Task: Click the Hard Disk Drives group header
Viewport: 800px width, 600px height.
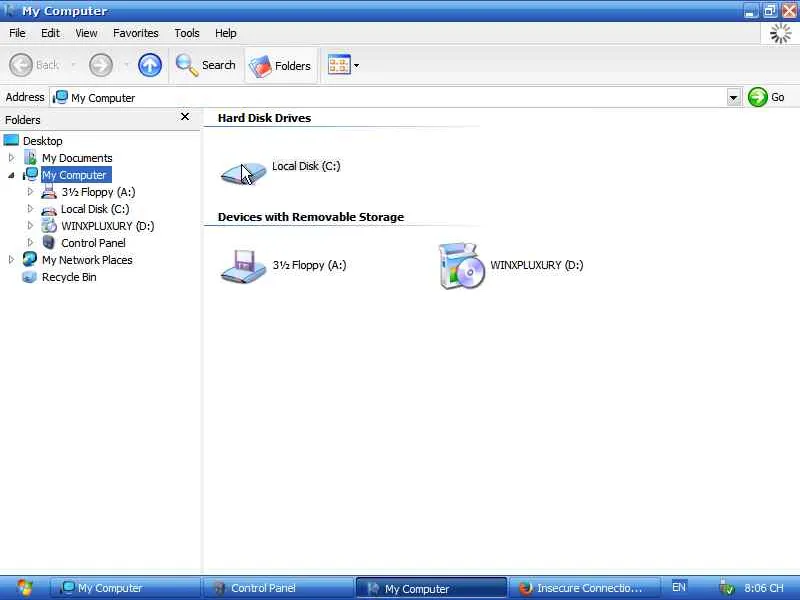Action: (264, 118)
